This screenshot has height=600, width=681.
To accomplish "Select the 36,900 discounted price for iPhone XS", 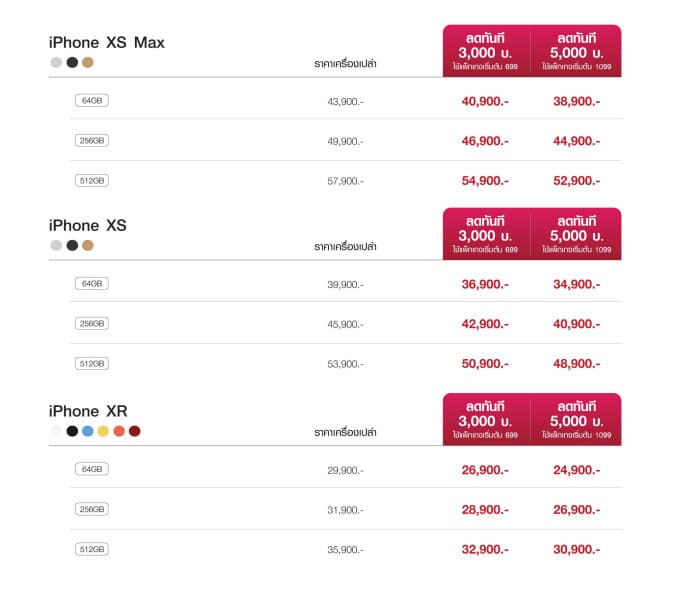I will point(485,284).
